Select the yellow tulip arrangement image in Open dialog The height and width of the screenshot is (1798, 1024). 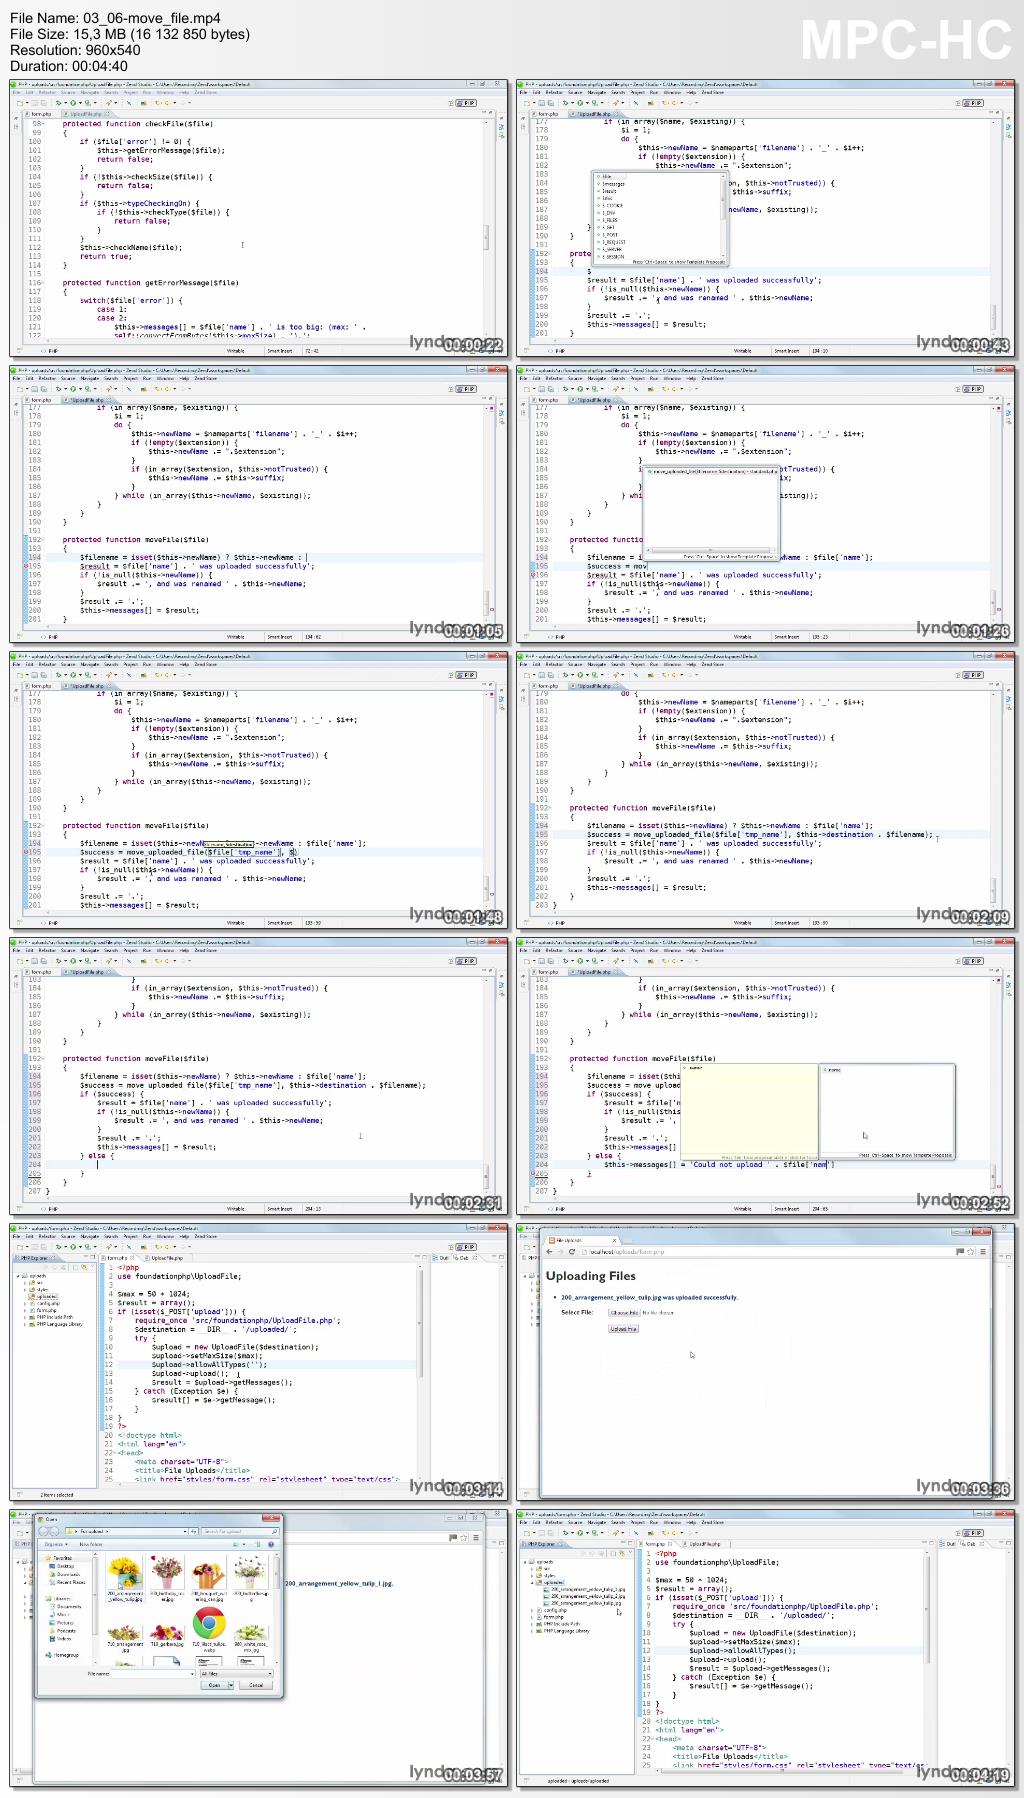pyautogui.click(x=126, y=1577)
